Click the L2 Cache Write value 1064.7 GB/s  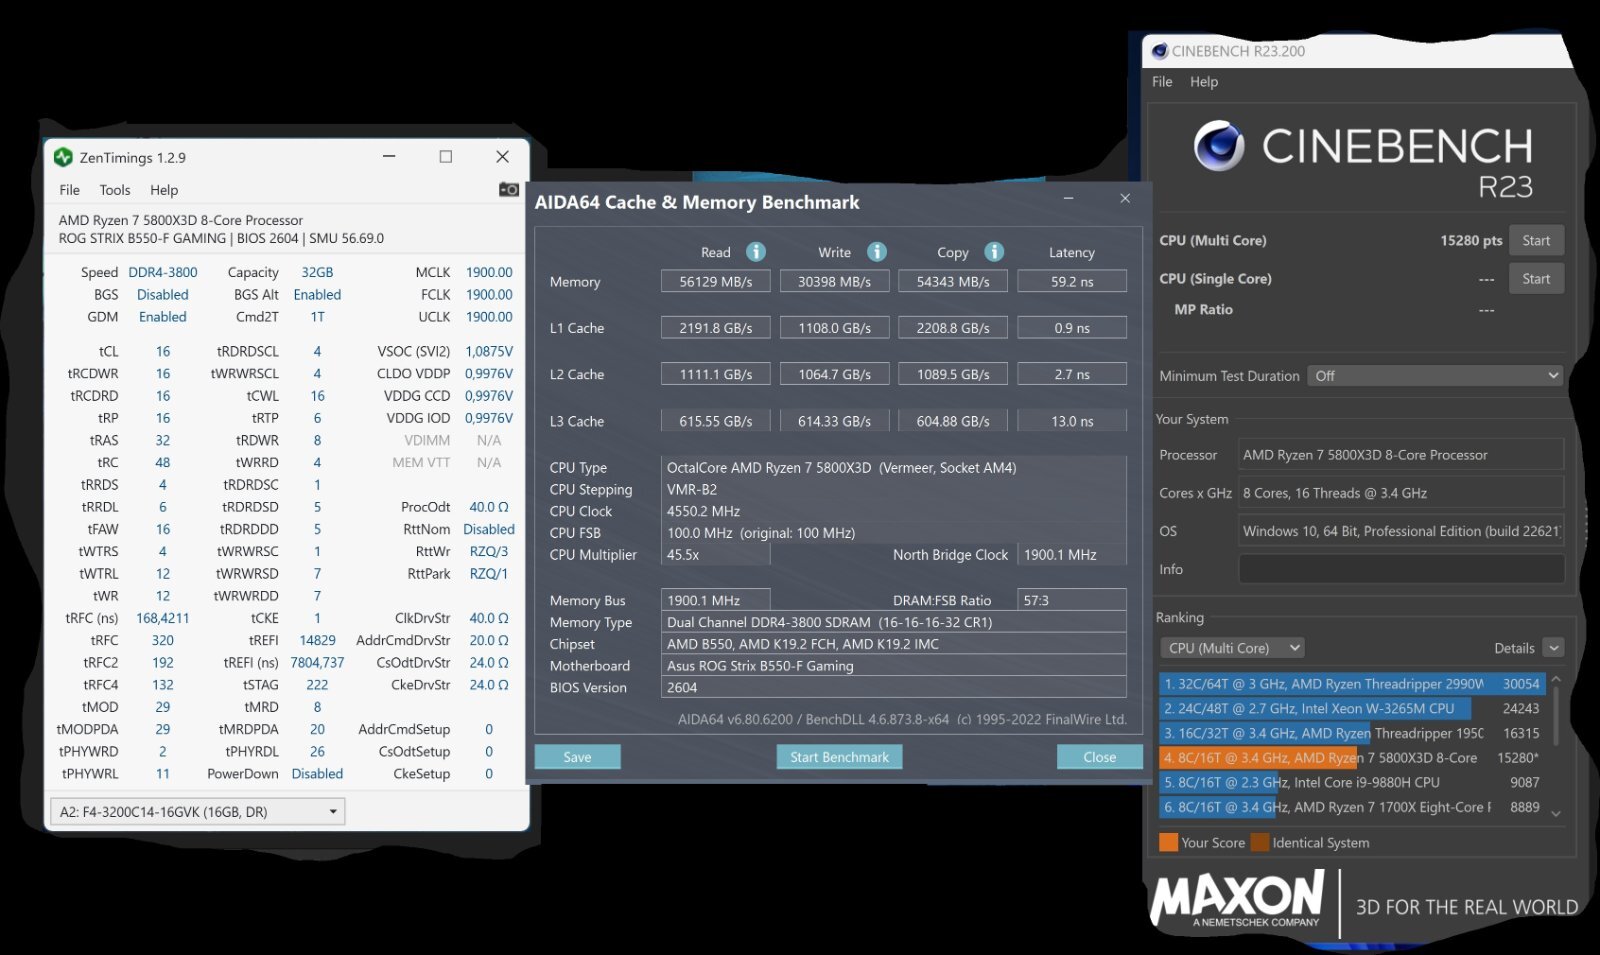click(x=834, y=374)
